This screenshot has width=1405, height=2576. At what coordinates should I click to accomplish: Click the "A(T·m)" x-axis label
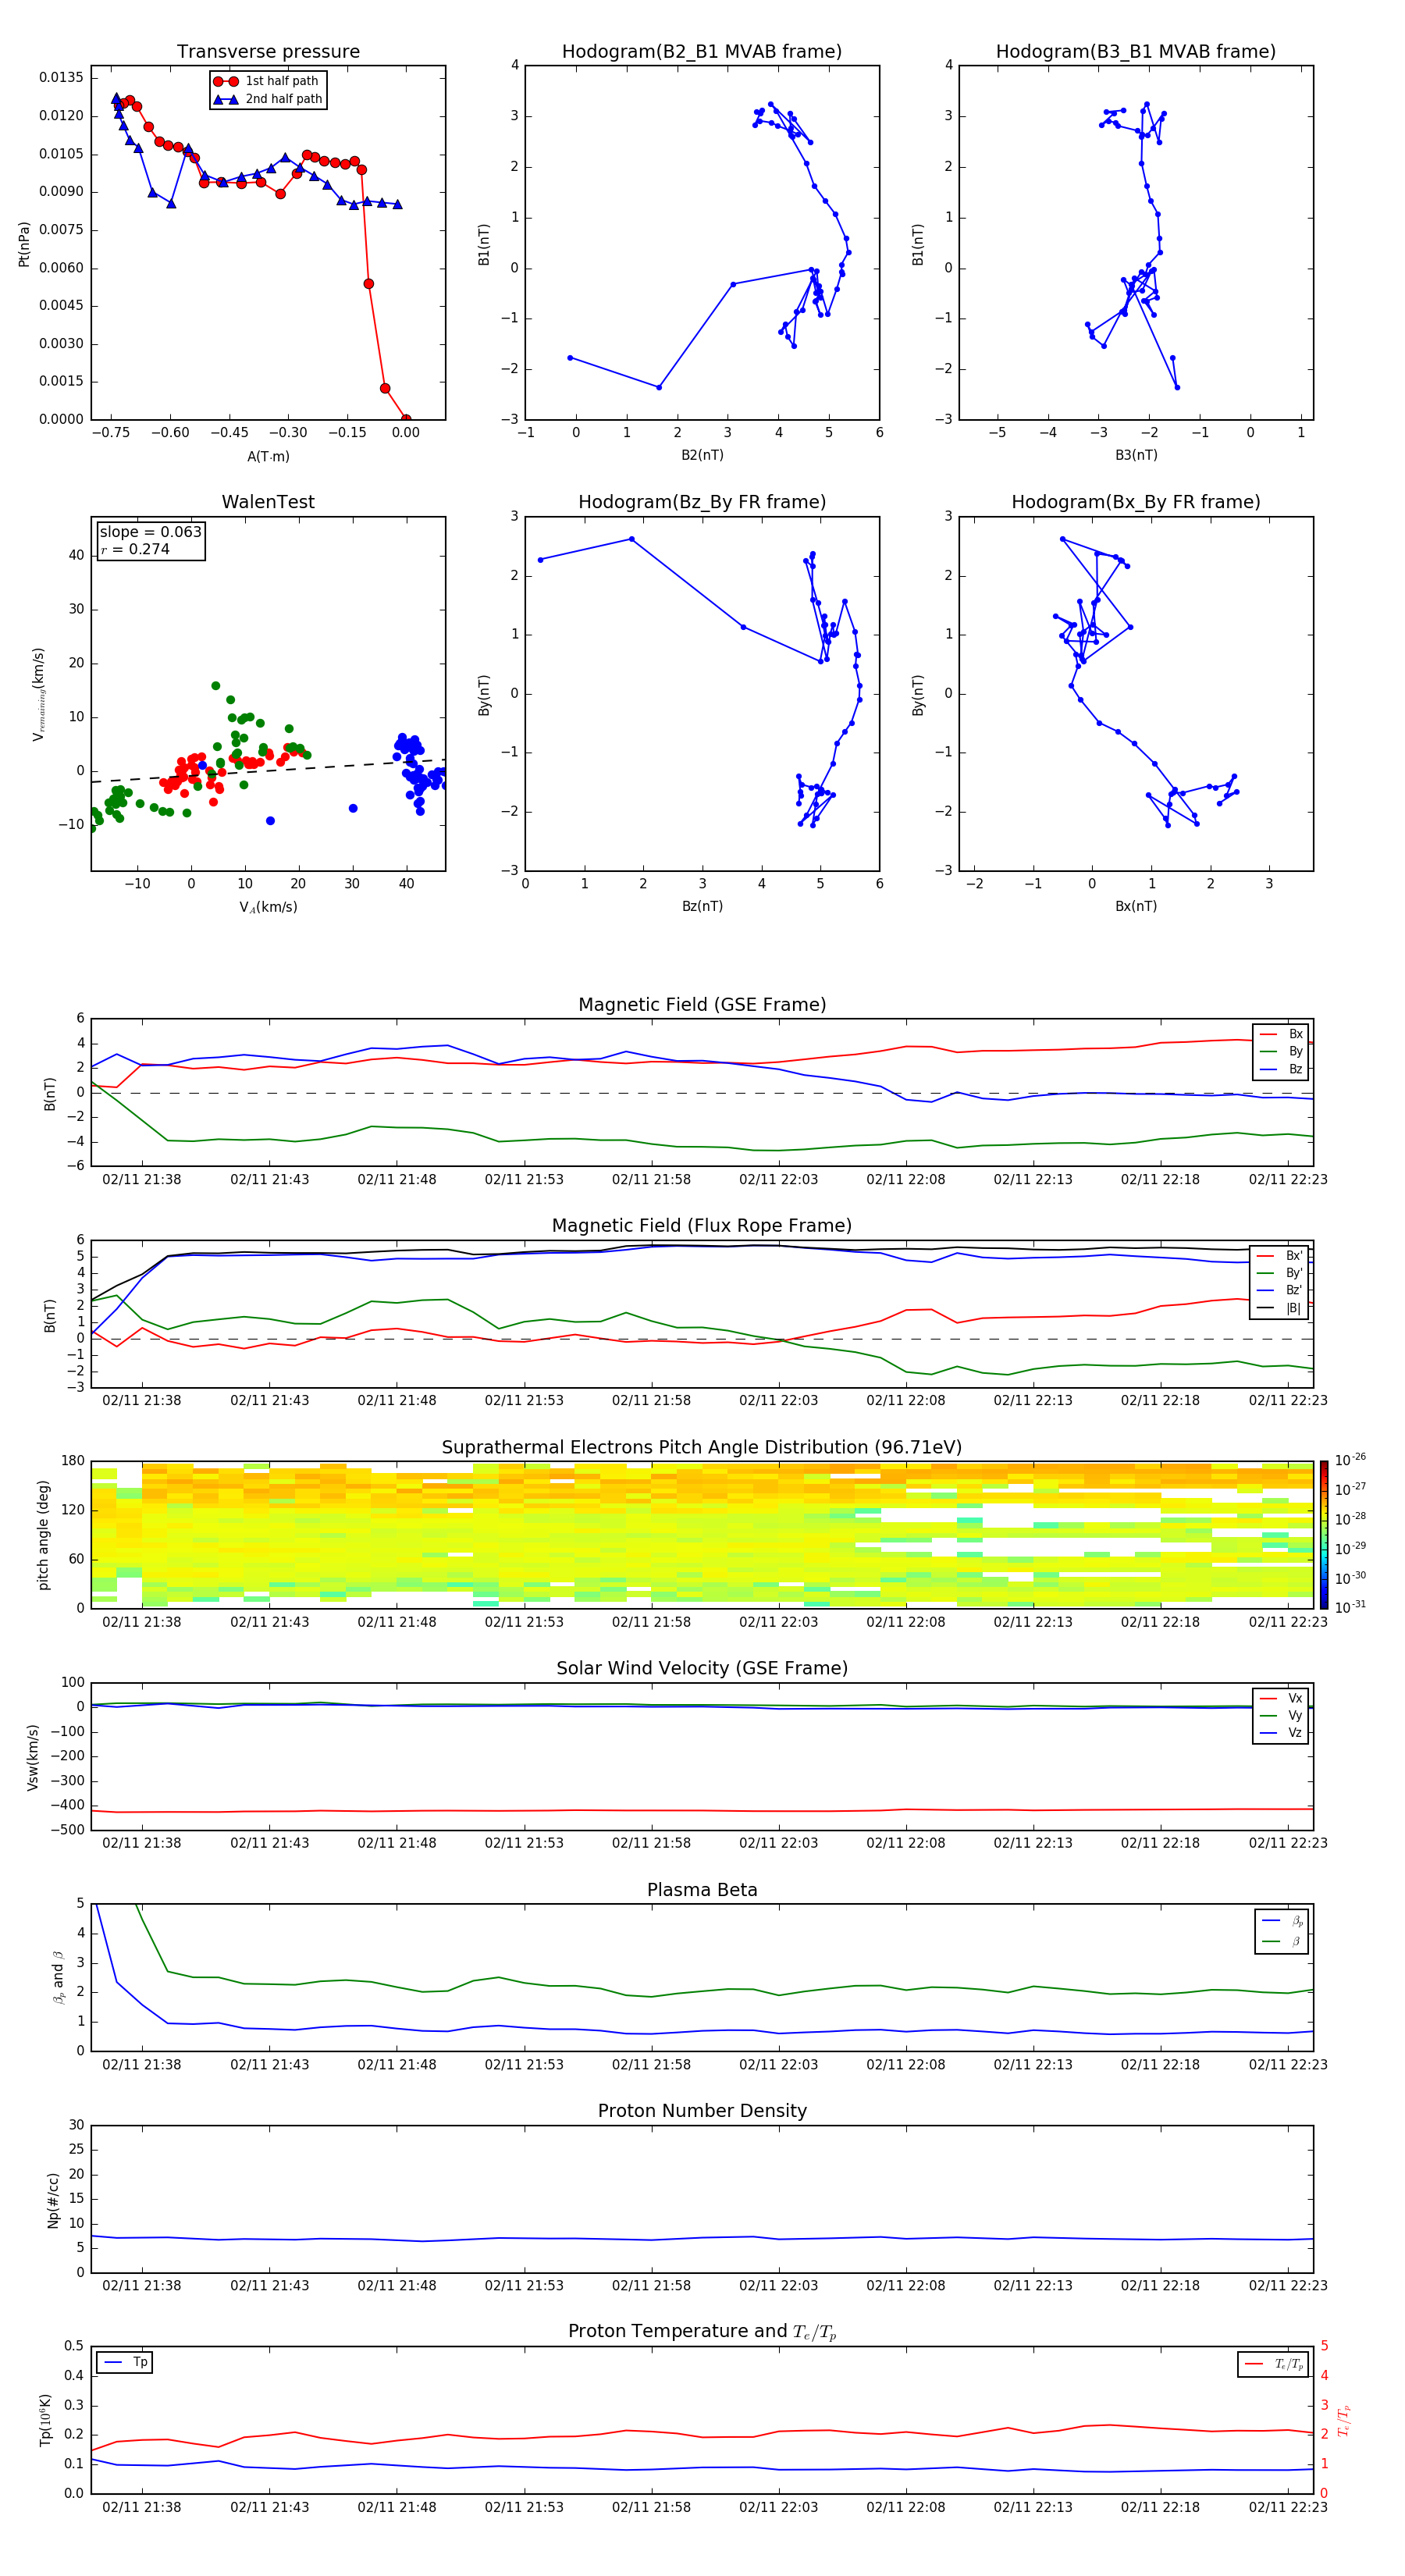pyautogui.click(x=268, y=456)
